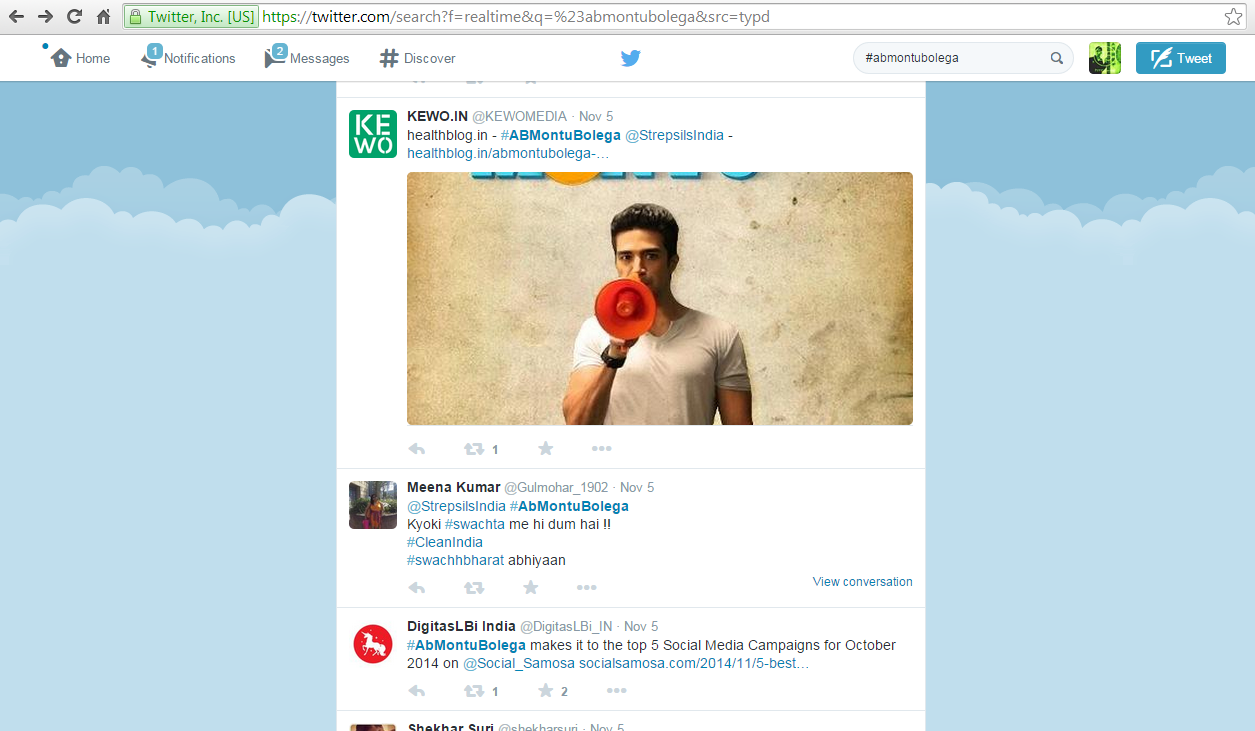Open the profile avatar menu
1255x731 pixels.
pos(1105,58)
